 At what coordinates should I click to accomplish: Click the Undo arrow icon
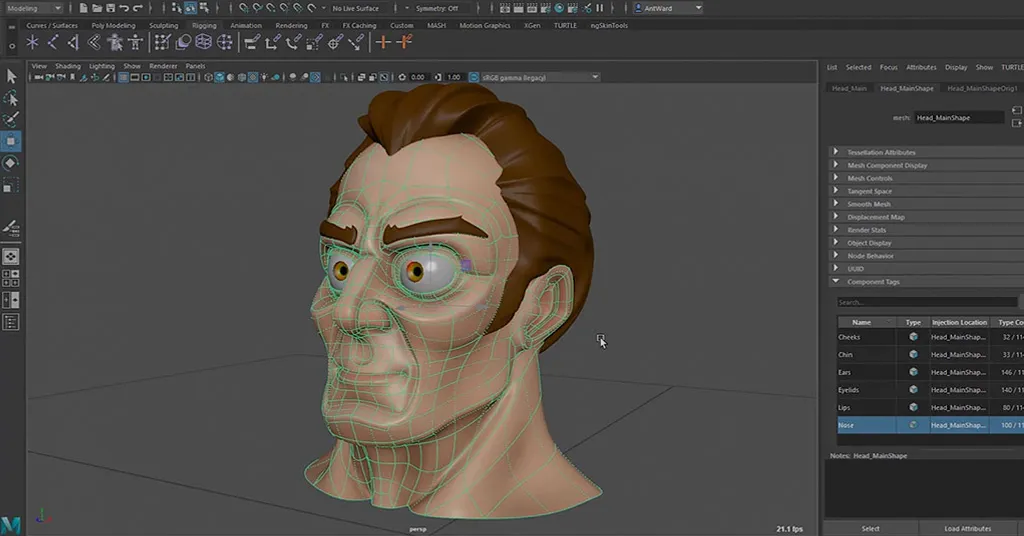pos(124,8)
